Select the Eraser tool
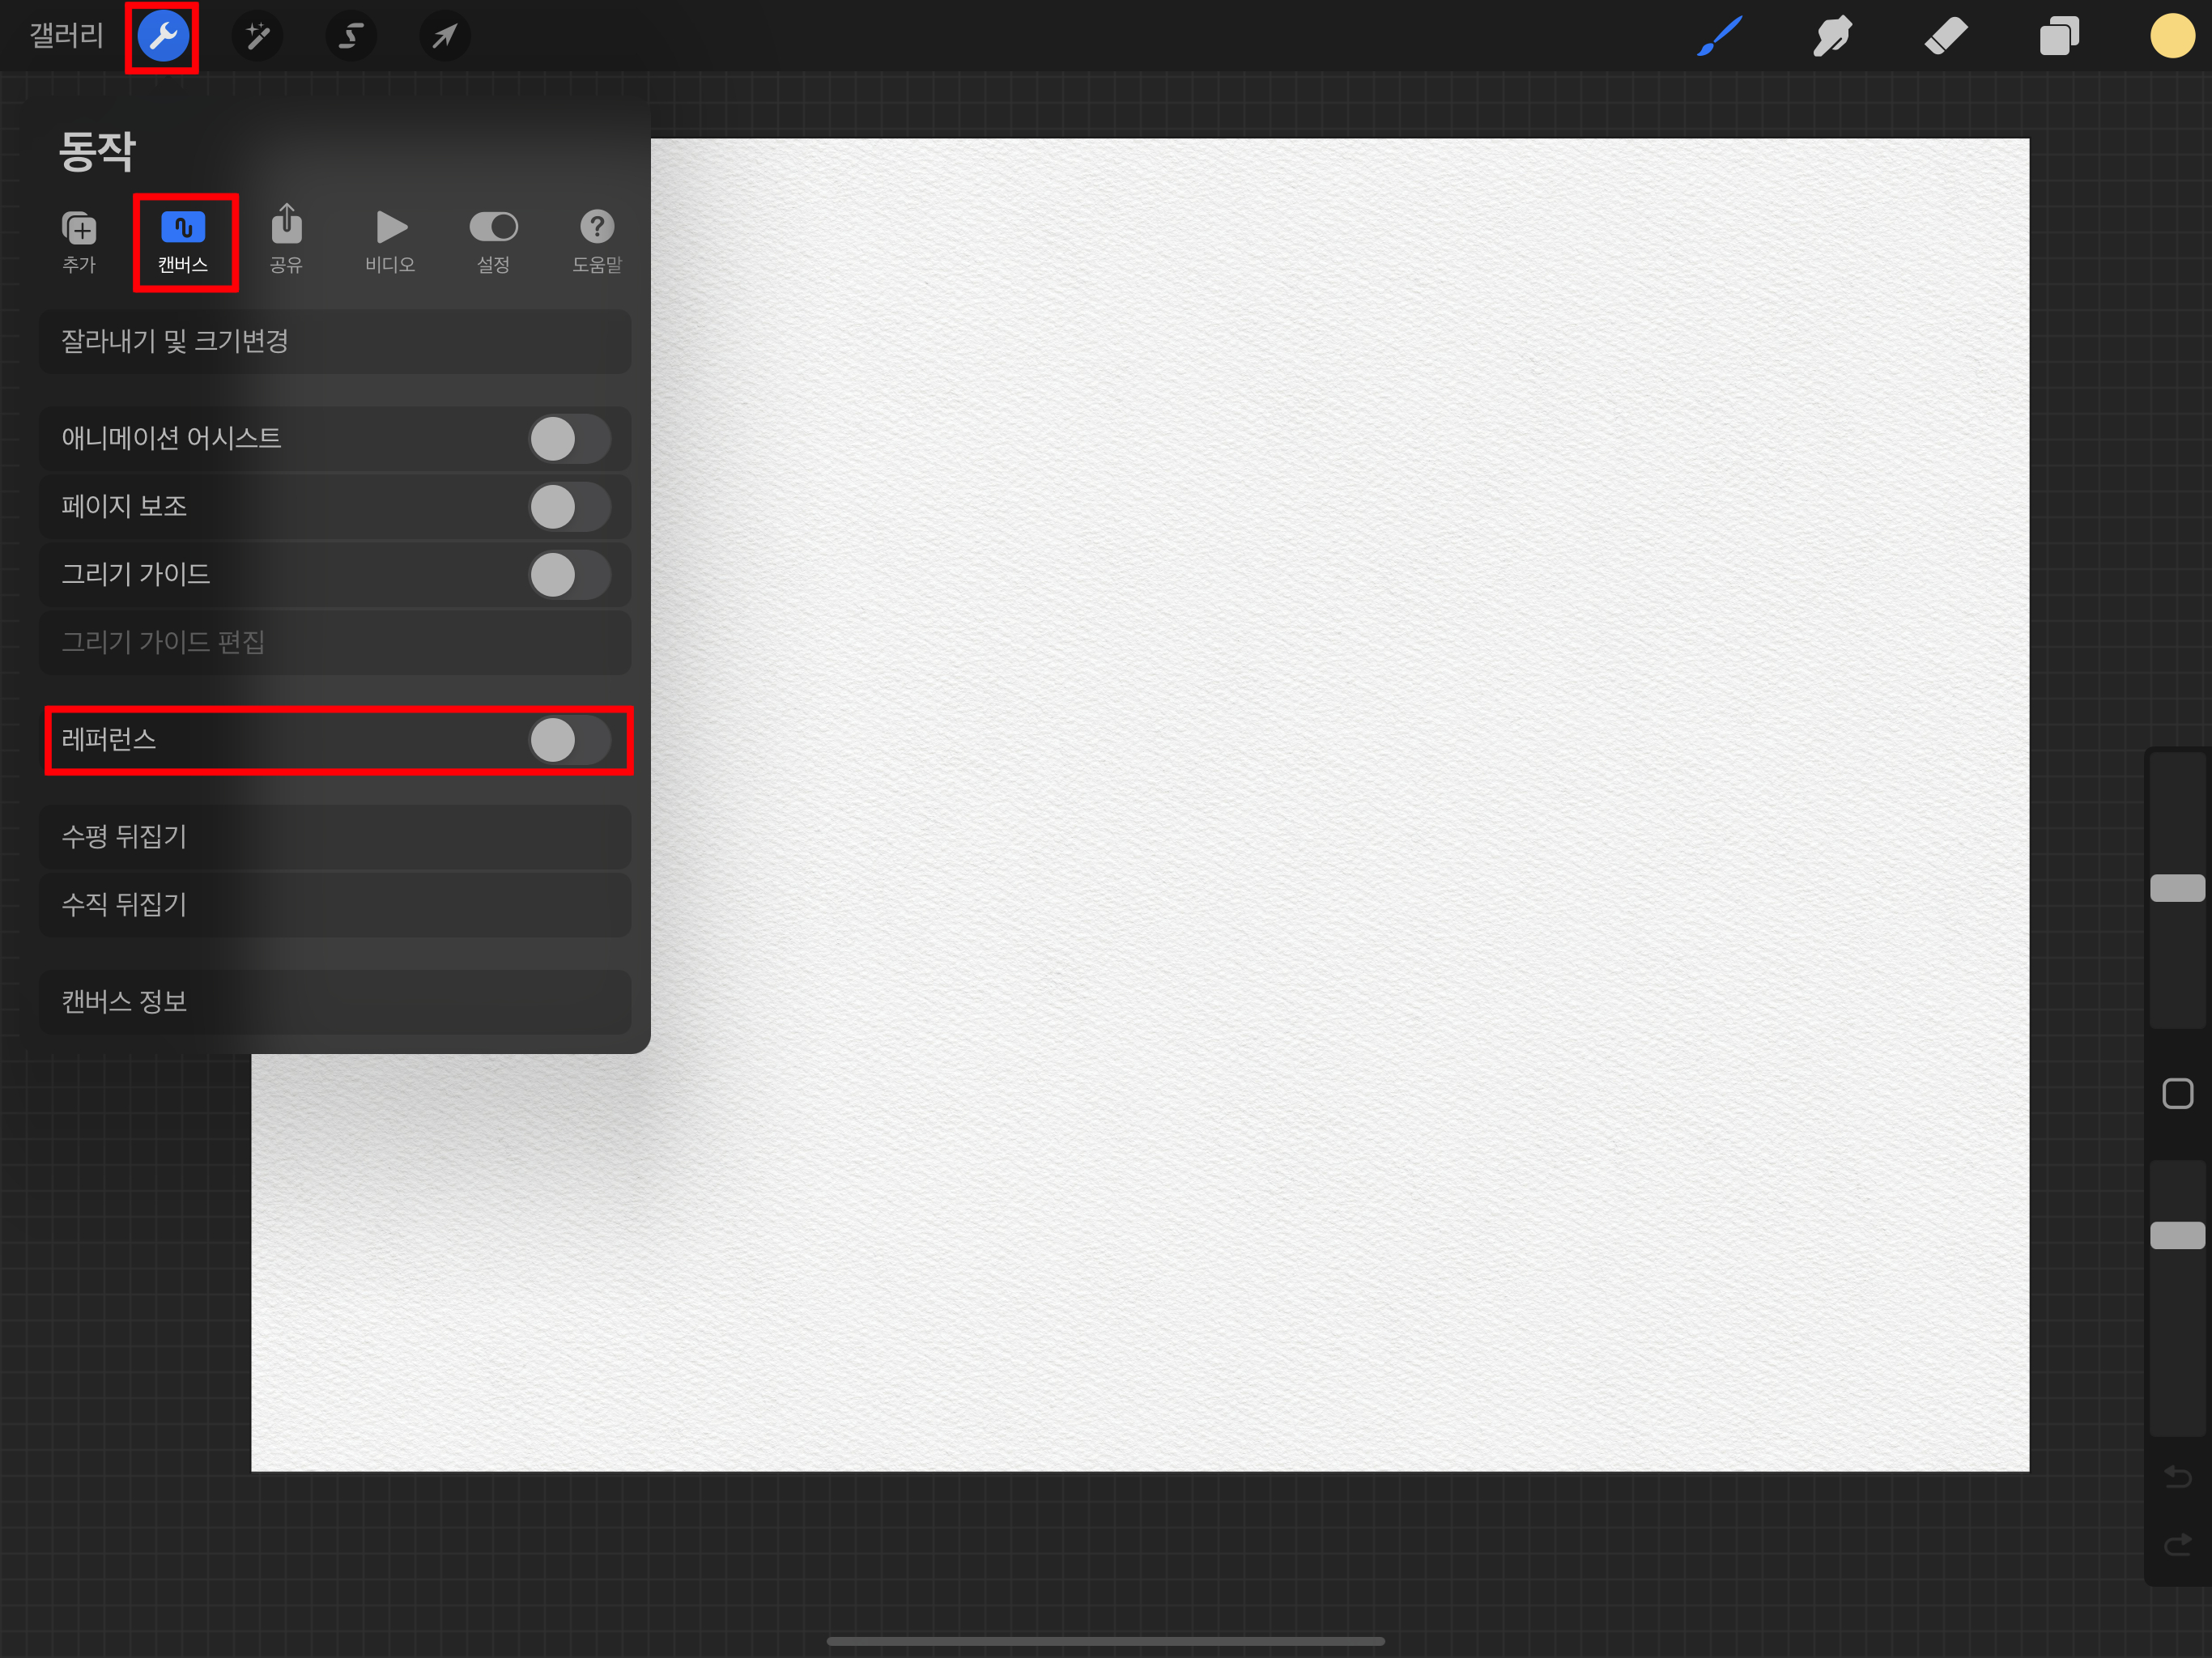 (1946, 37)
